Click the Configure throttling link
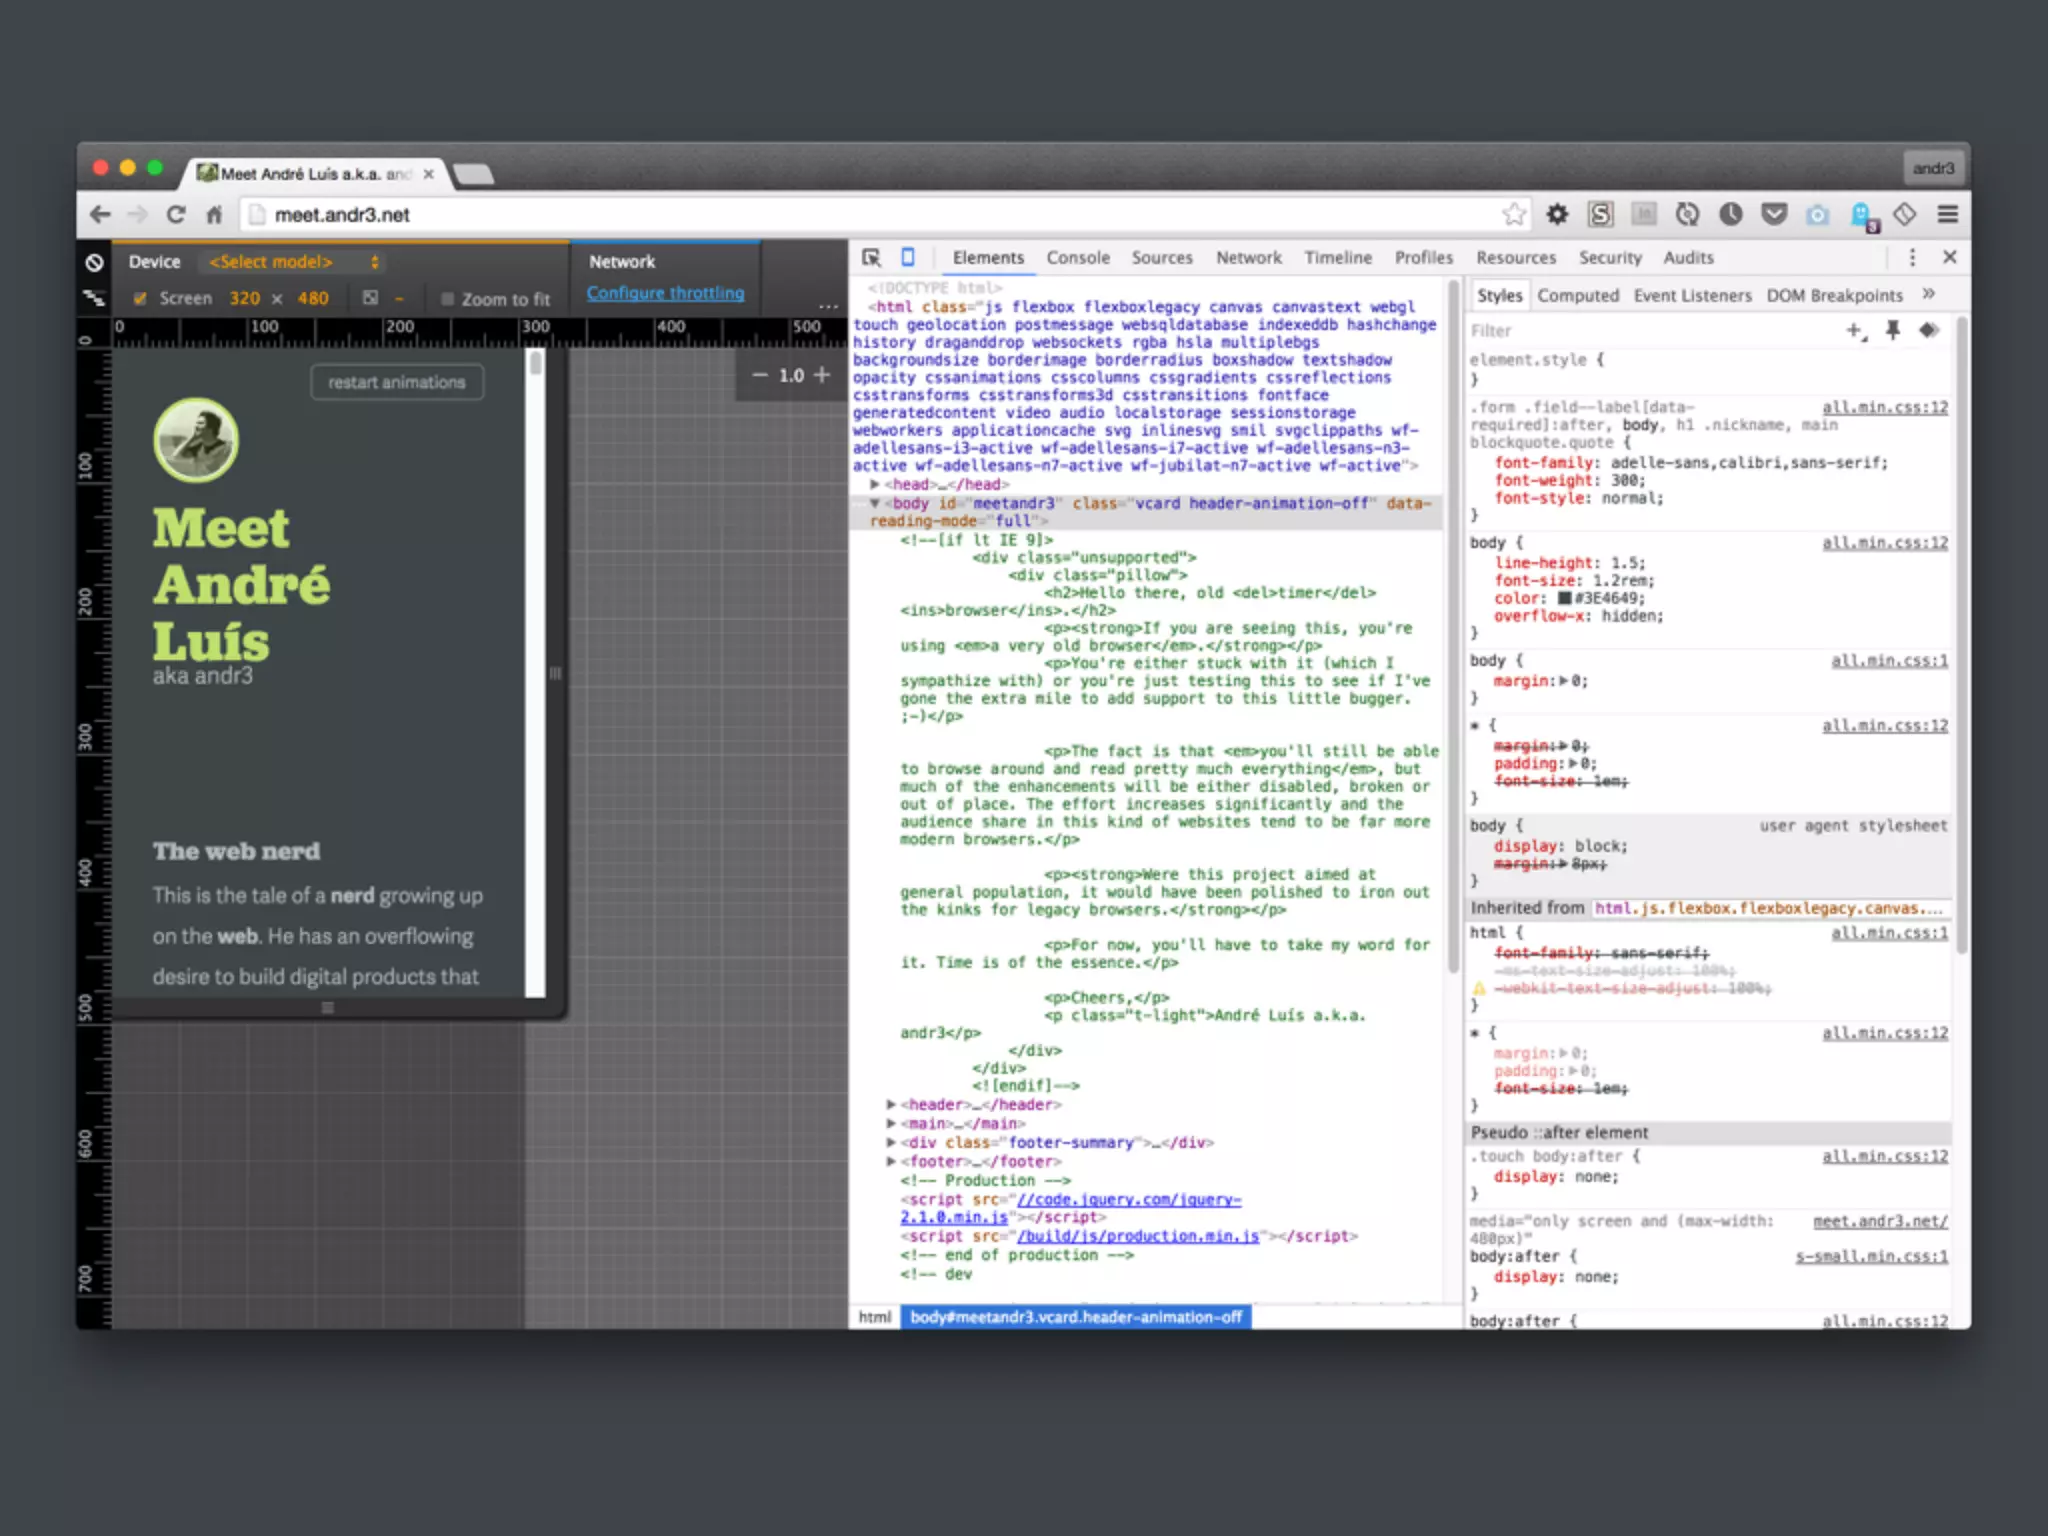Viewport: 2048px width, 1536px height. point(665,293)
